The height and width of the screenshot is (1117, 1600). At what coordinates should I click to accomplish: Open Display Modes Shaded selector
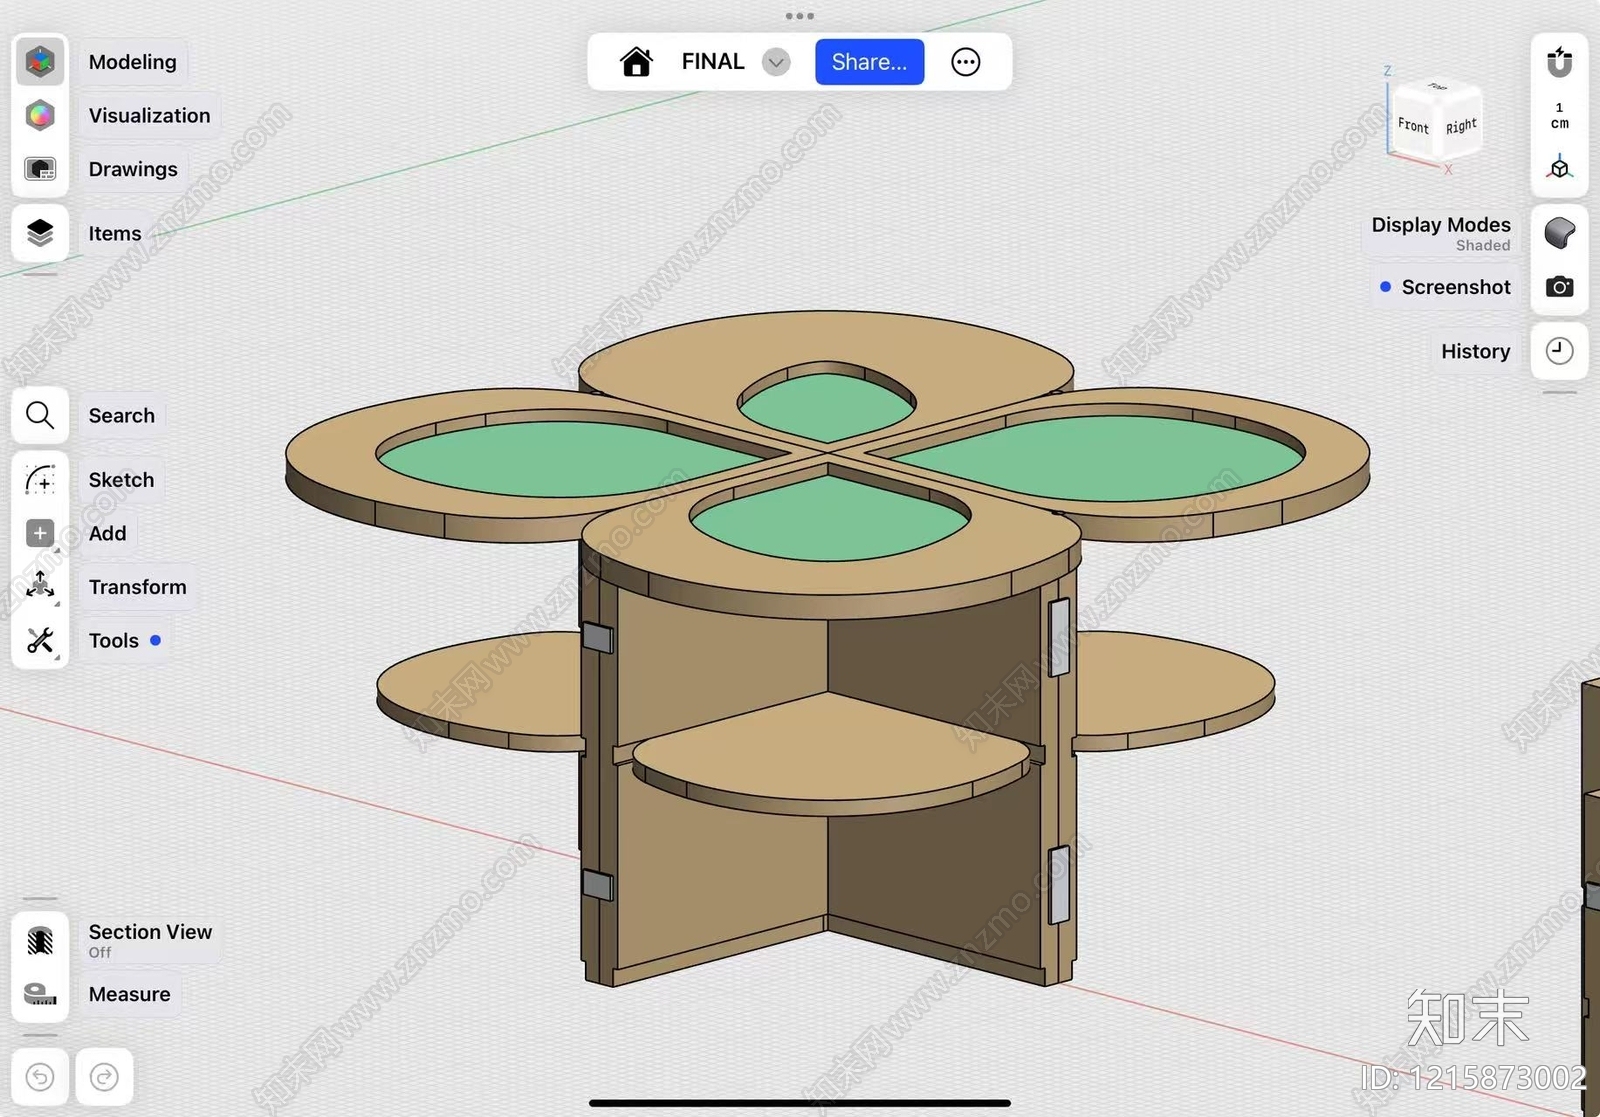(1441, 233)
